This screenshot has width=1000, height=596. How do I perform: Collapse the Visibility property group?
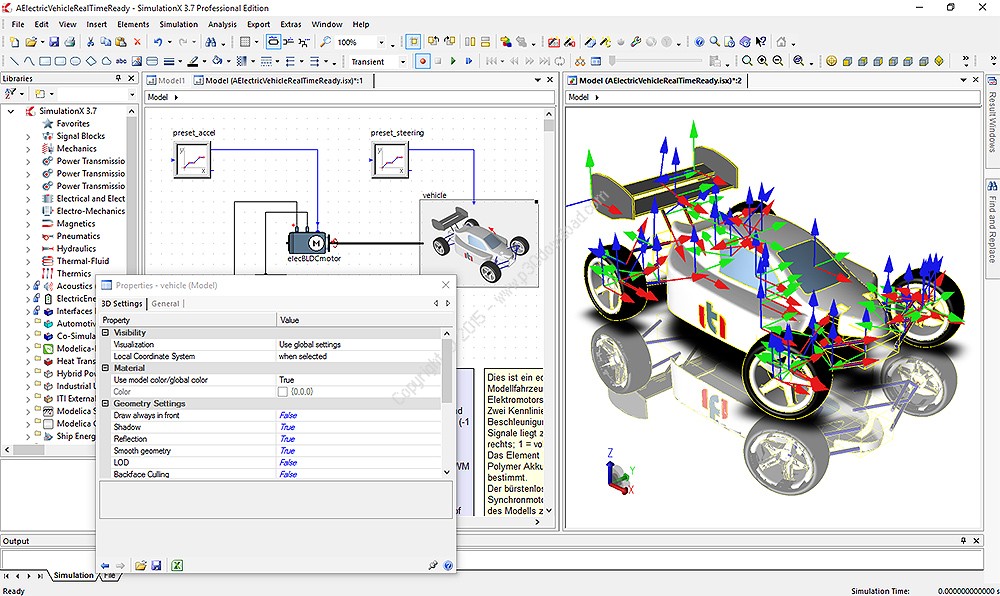[x=106, y=333]
